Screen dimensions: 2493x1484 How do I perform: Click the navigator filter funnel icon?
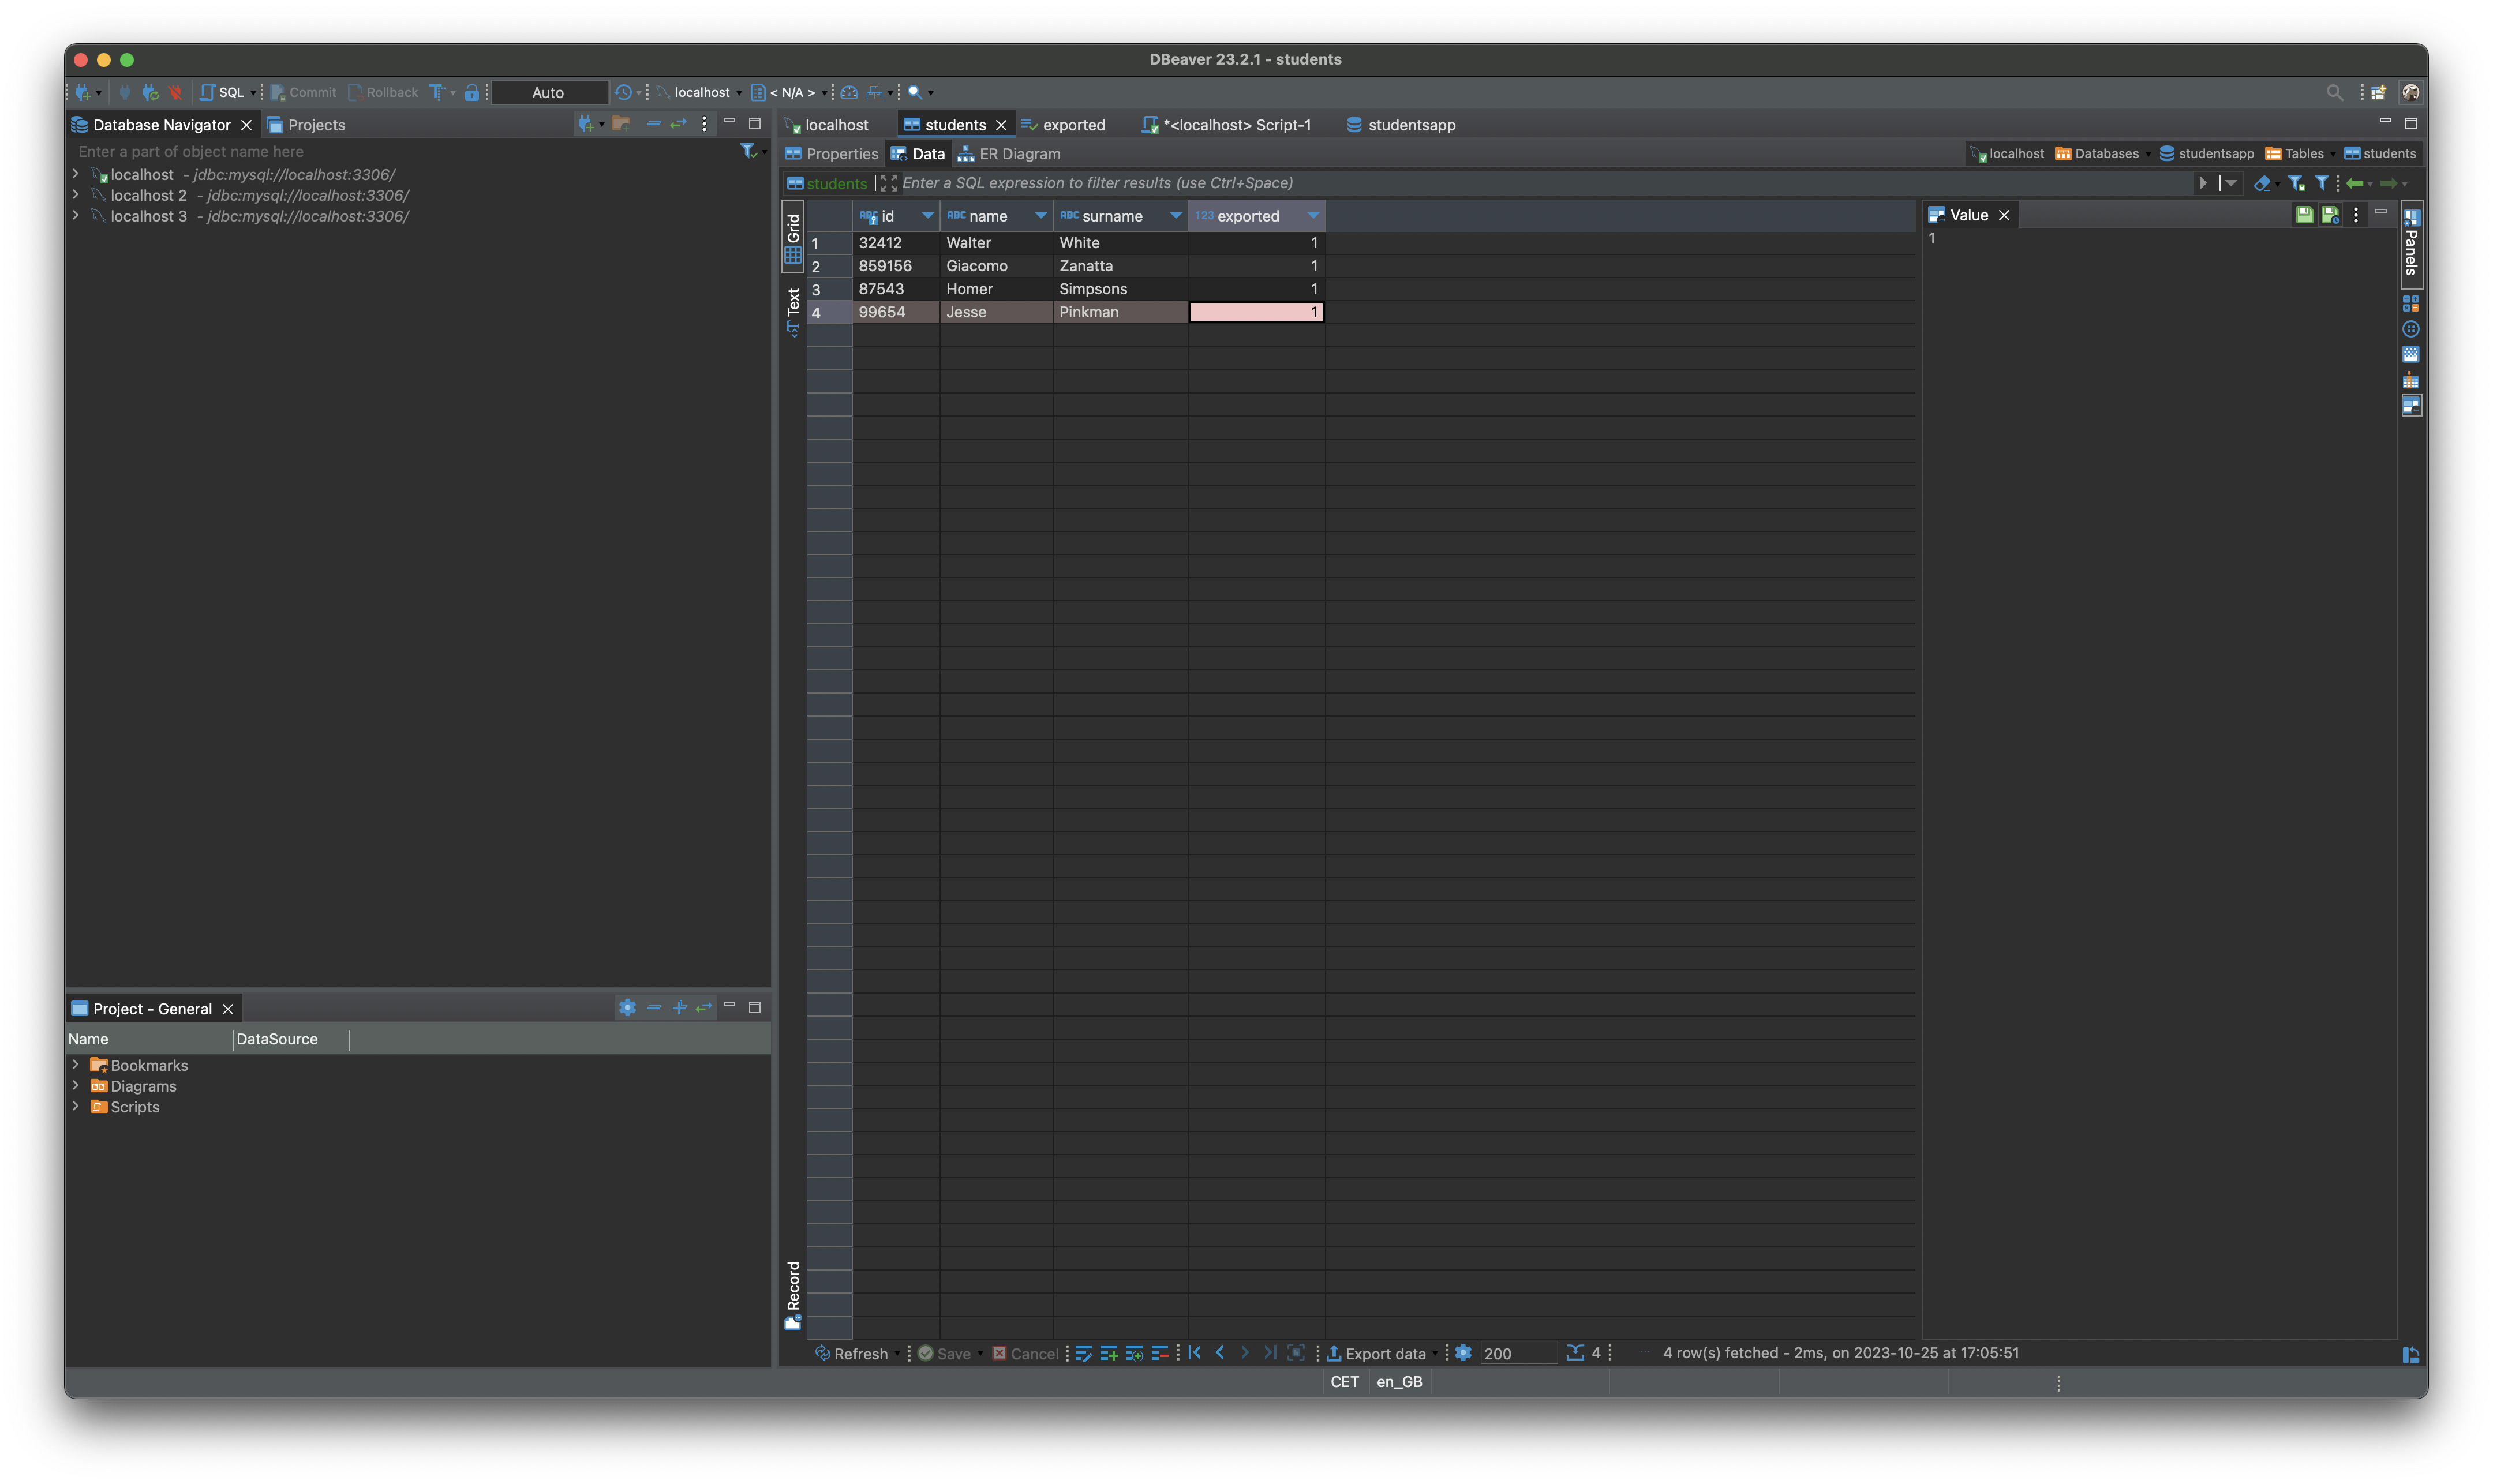click(x=748, y=151)
